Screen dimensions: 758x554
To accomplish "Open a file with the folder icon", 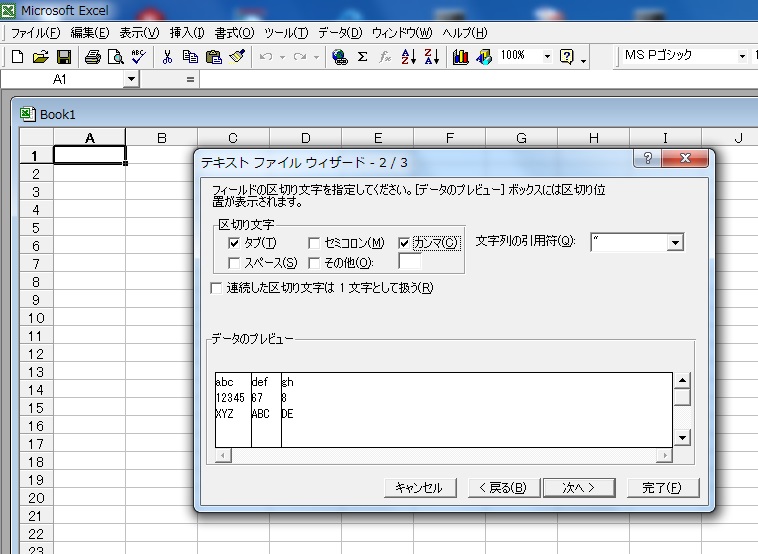I will click(x=41, y=57).
